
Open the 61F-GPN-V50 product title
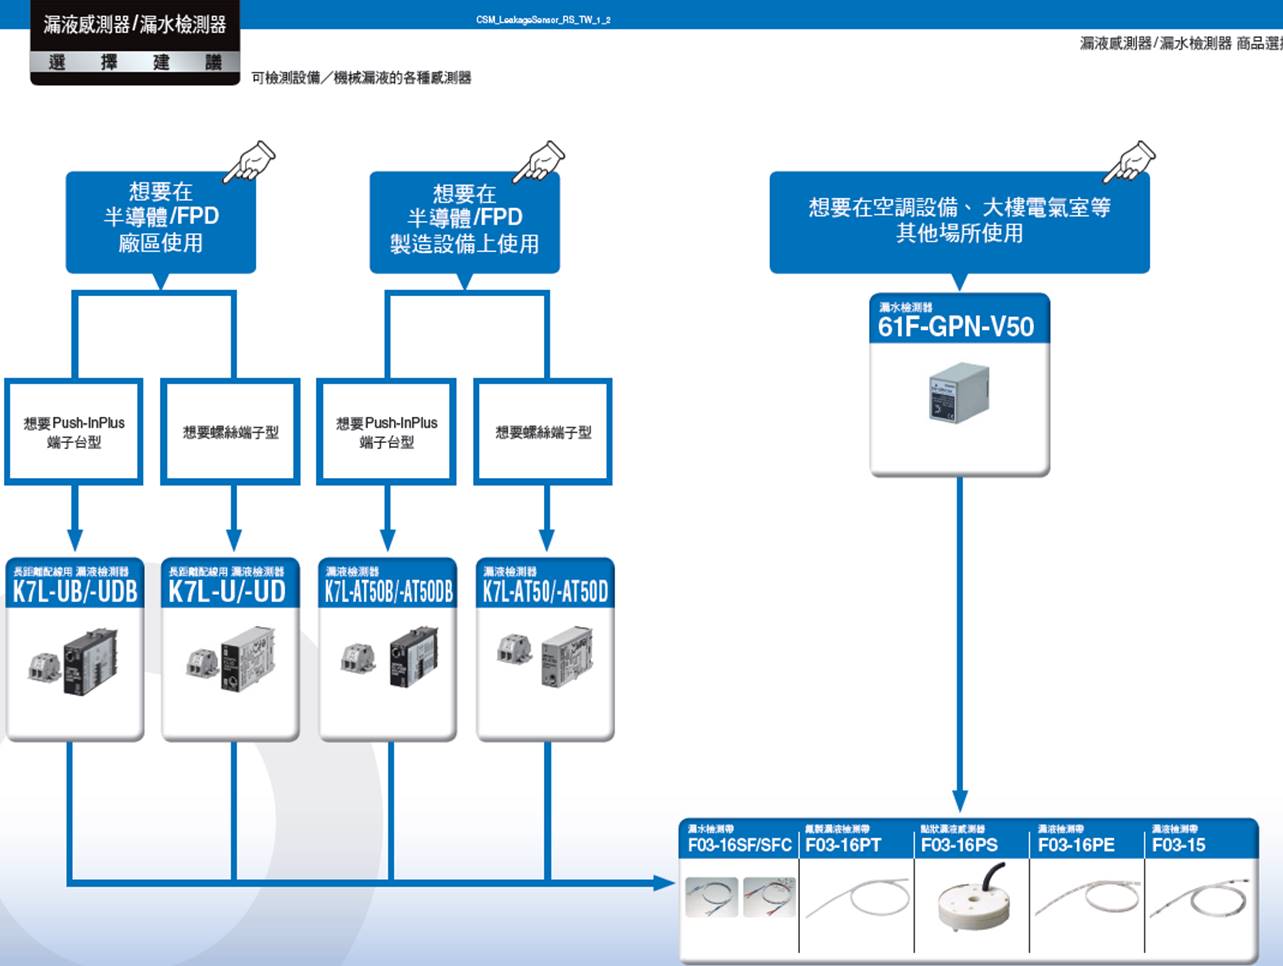click(x=956, y=327)
